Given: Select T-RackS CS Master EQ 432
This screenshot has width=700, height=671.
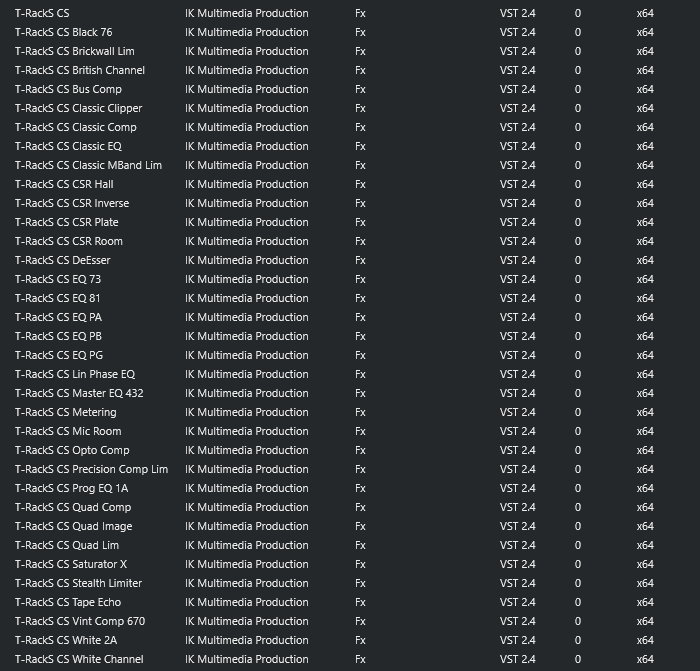Looking at the screenshot, I should coord(79,393).
